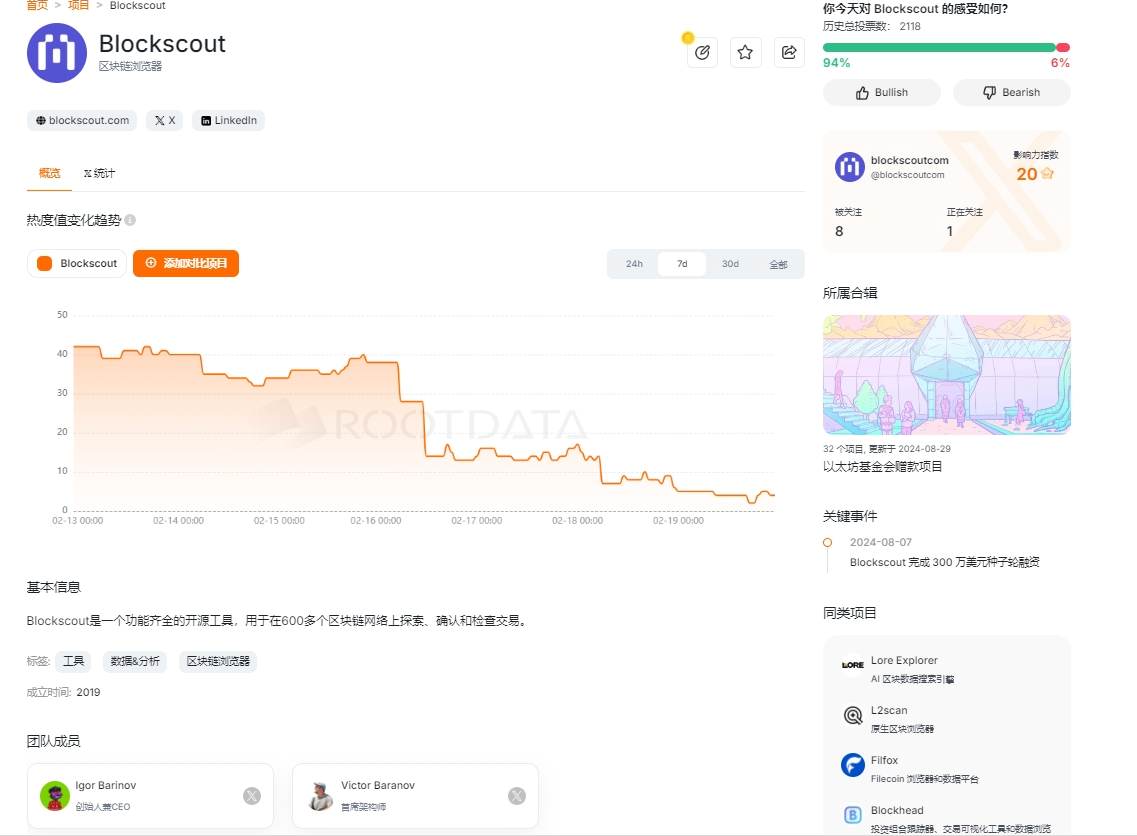Click the Filfox project icon
The height and width of the screenshot is (836, 1137).
(852, 766)
